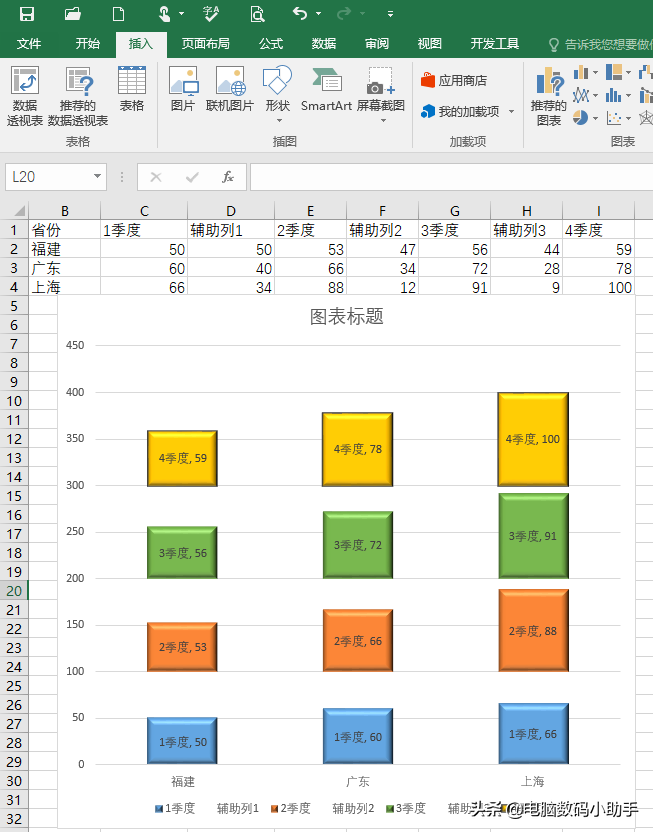Click the statistic histogram chart icon

point(614,96)
